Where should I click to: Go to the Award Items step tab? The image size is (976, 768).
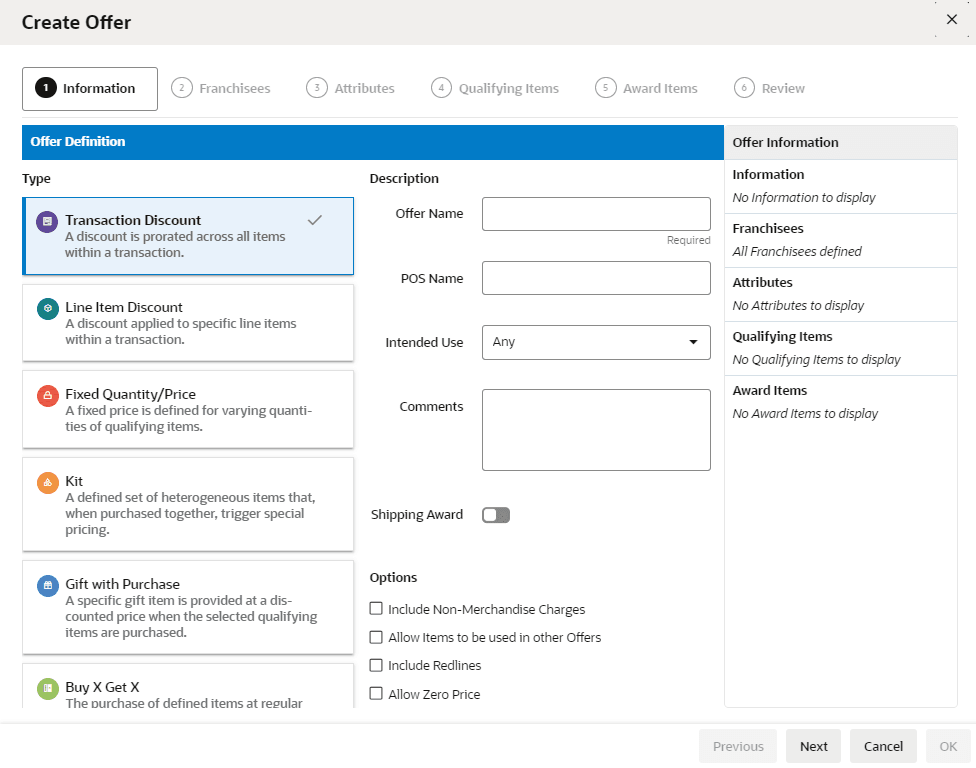647,88
